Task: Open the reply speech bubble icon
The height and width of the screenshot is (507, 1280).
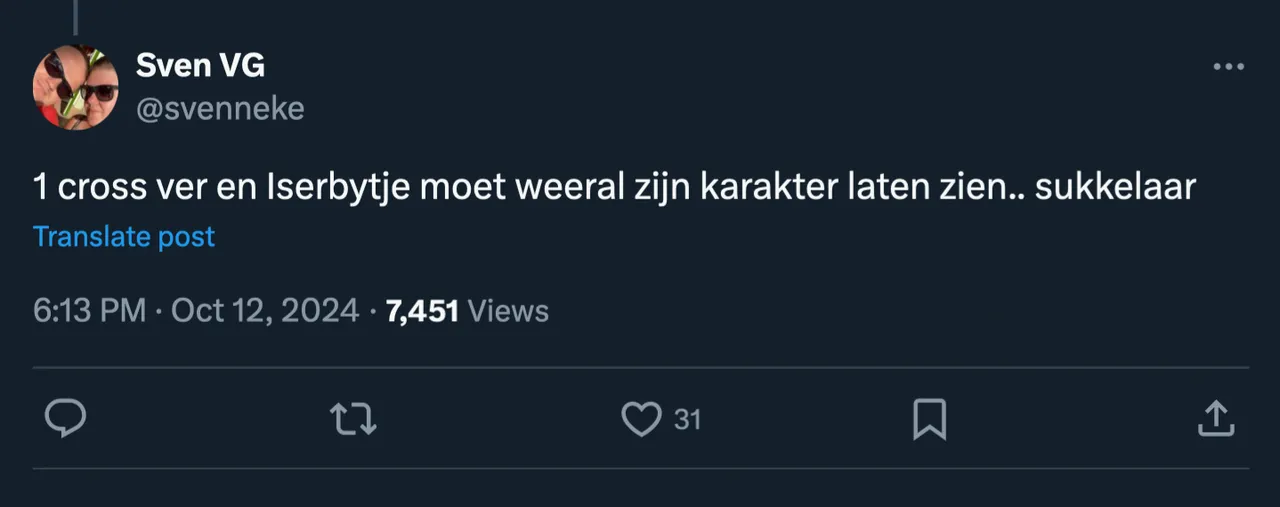Action: coord(66,419)
